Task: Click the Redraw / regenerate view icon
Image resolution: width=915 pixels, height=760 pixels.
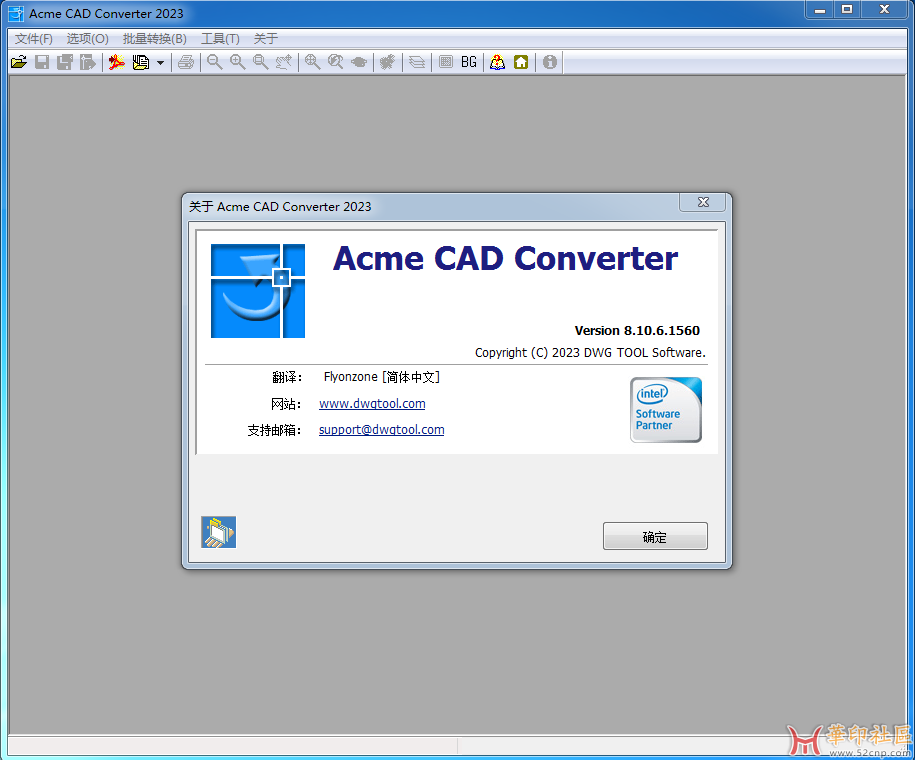Action: (x=359, y=62)
